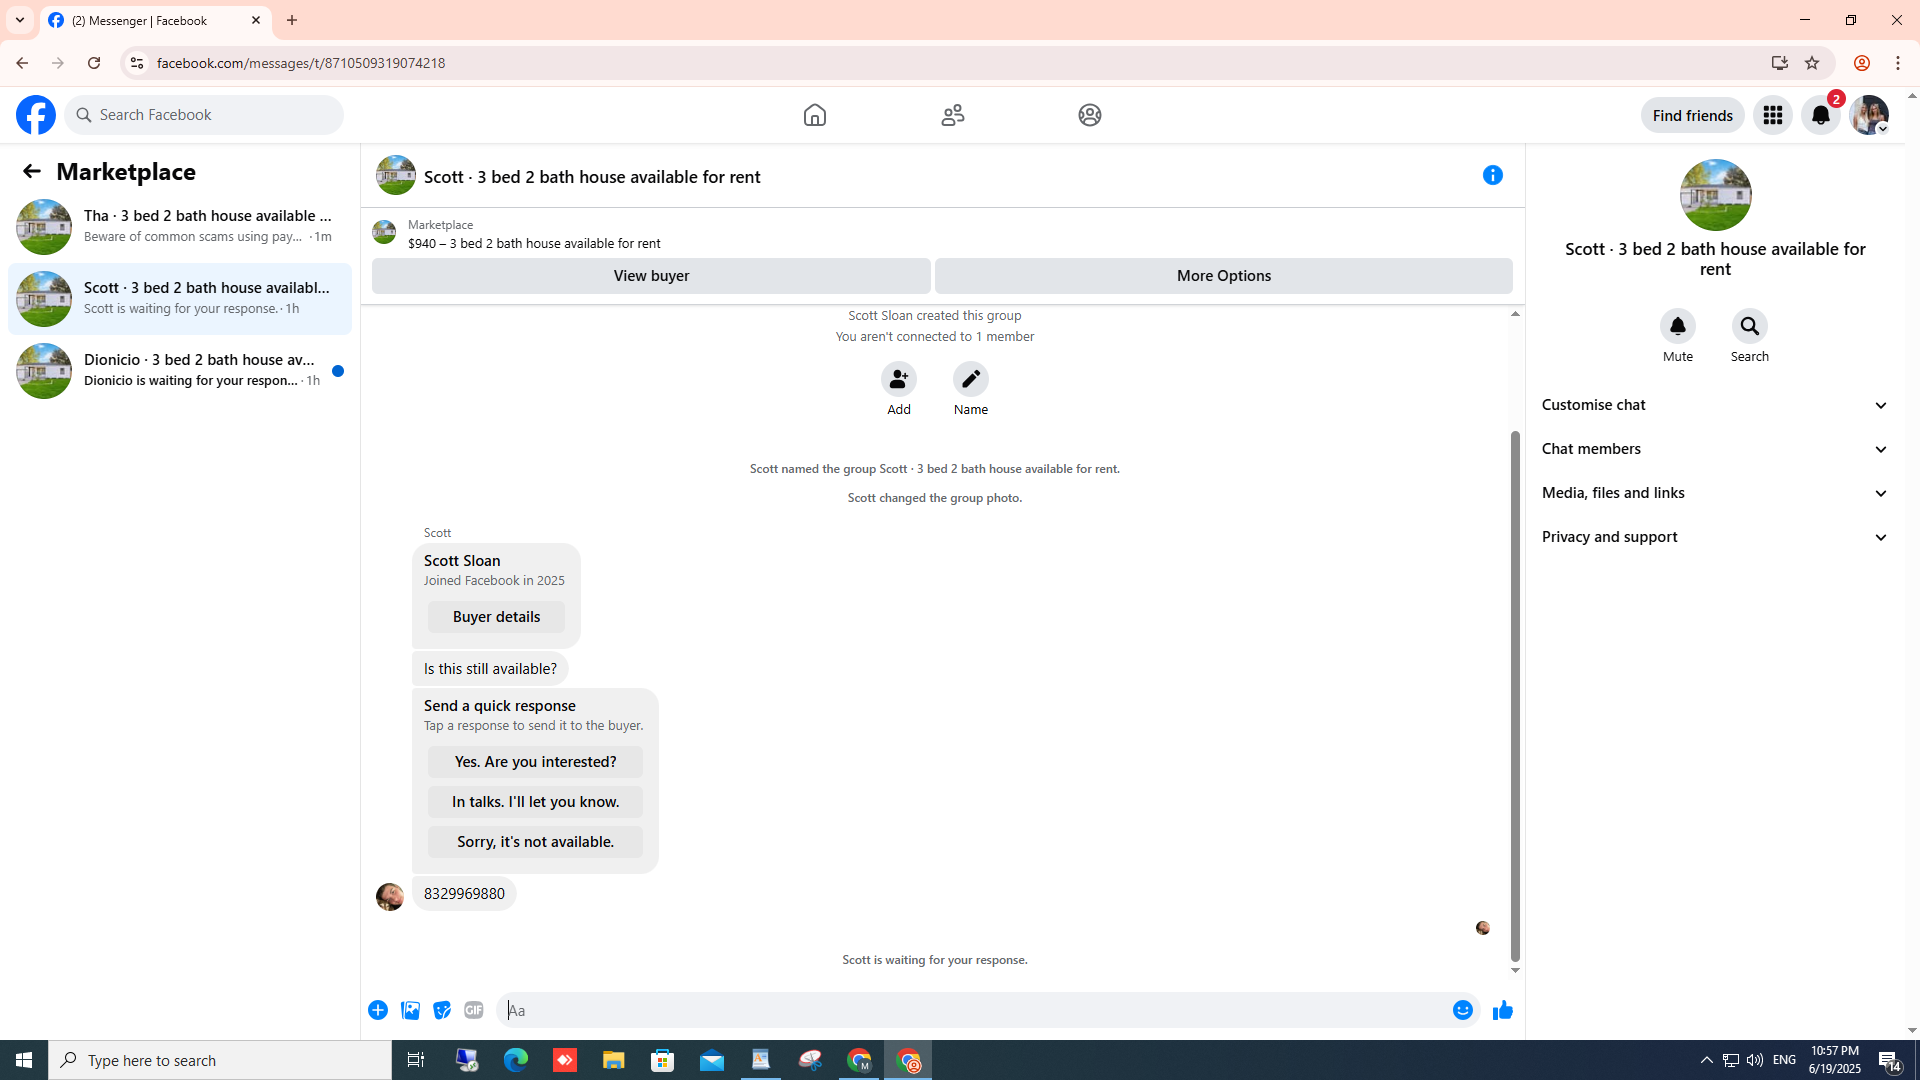This screenshot has height=1080, width=1920.
Task: Expand Media, files and links
Action: 1715,493
